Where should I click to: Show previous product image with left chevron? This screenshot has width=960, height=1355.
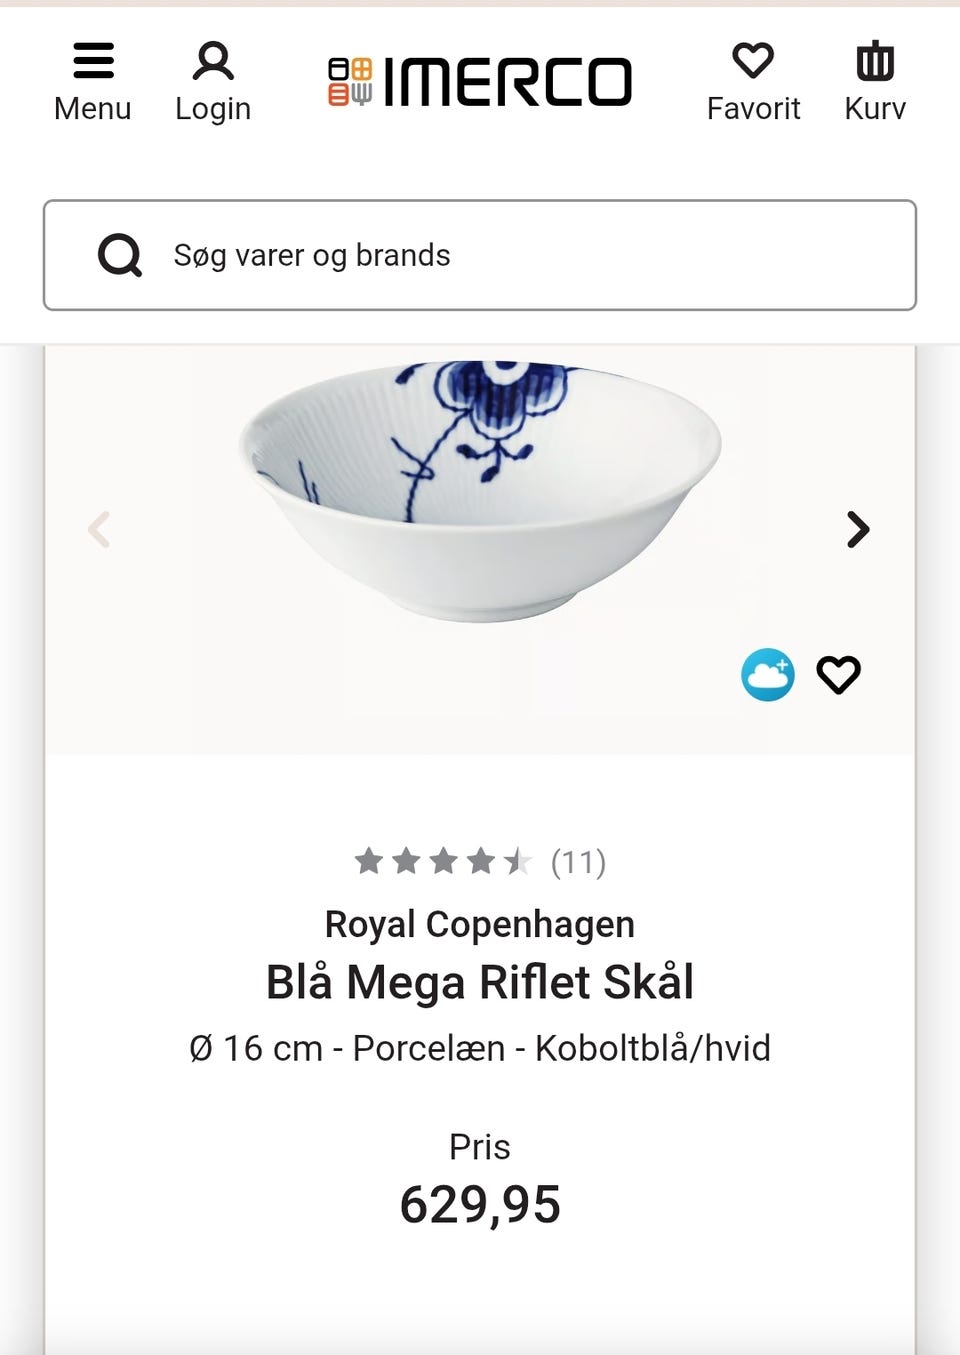pyautogui.click(x=99, y=529)
